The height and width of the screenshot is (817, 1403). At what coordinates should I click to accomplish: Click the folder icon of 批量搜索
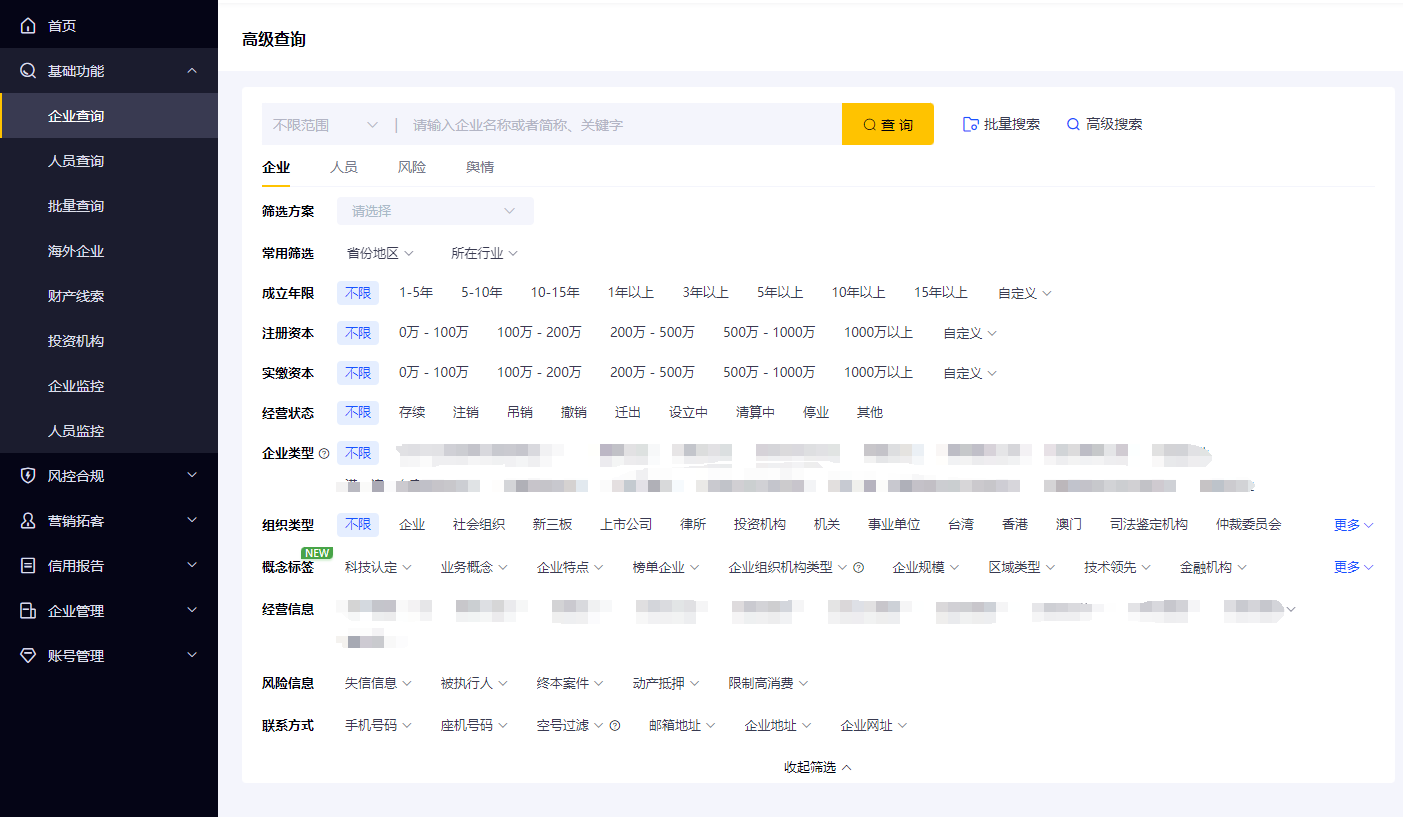(x=970, y=125)
